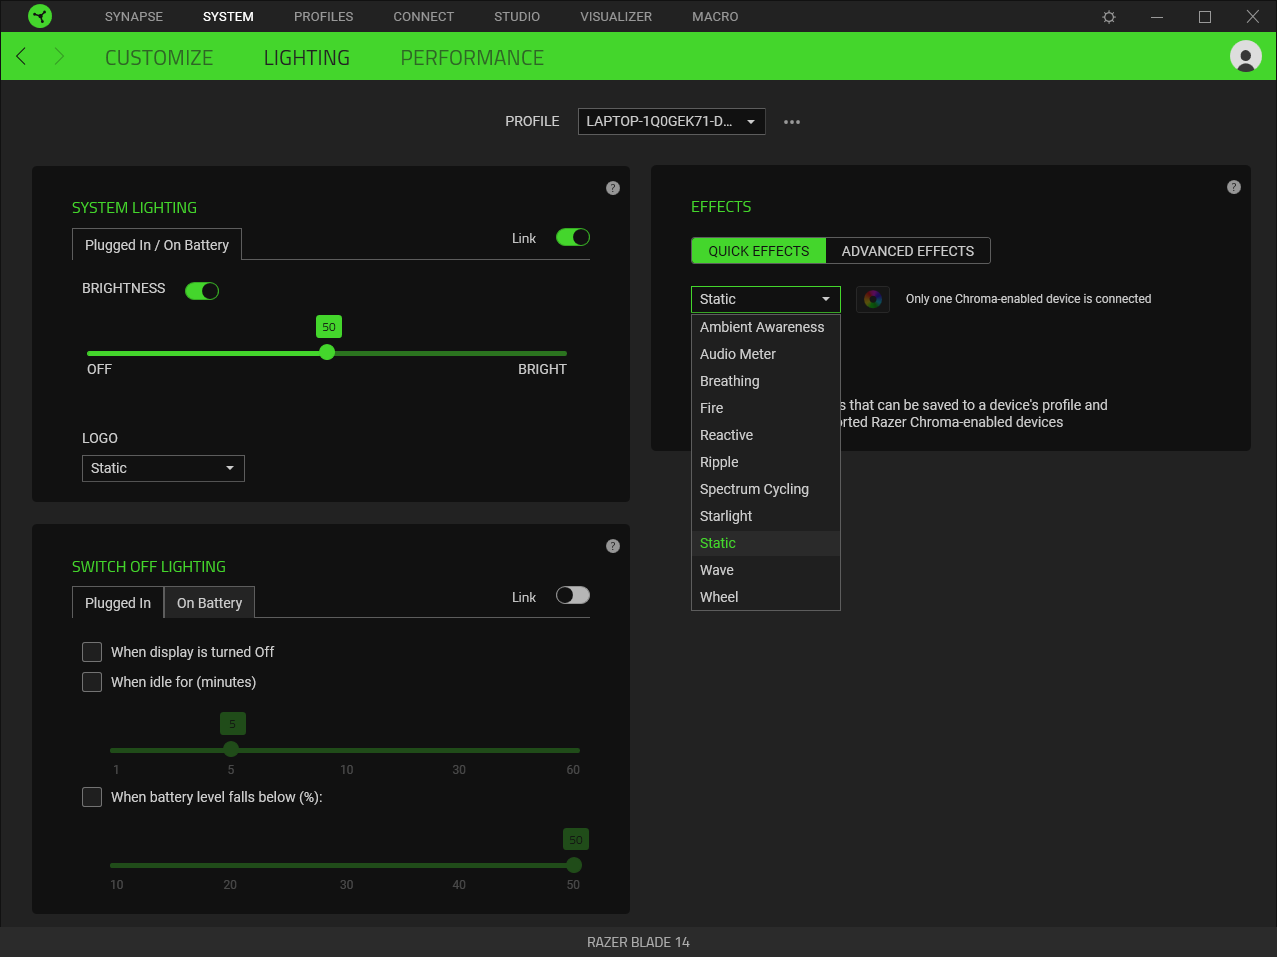Screen dimensions: 1277x957
Task: Minimize the Synapse window
Action: pyautogui.click(x=1157, y=17)
